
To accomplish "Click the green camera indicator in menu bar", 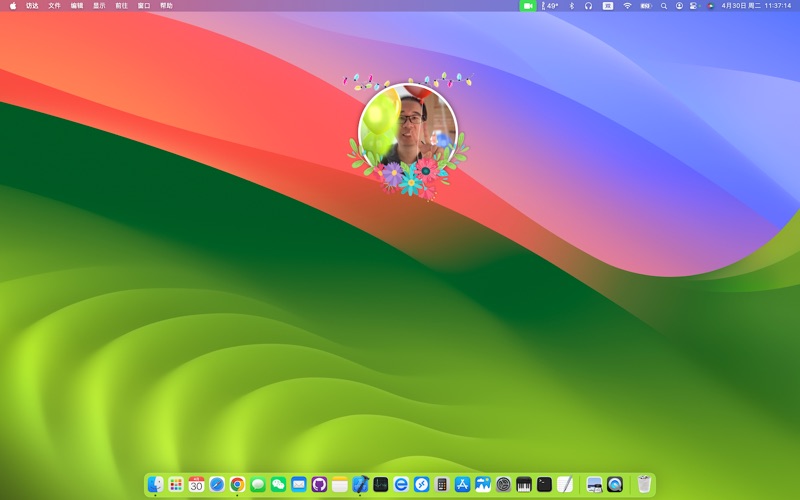I will pos(527,6).
